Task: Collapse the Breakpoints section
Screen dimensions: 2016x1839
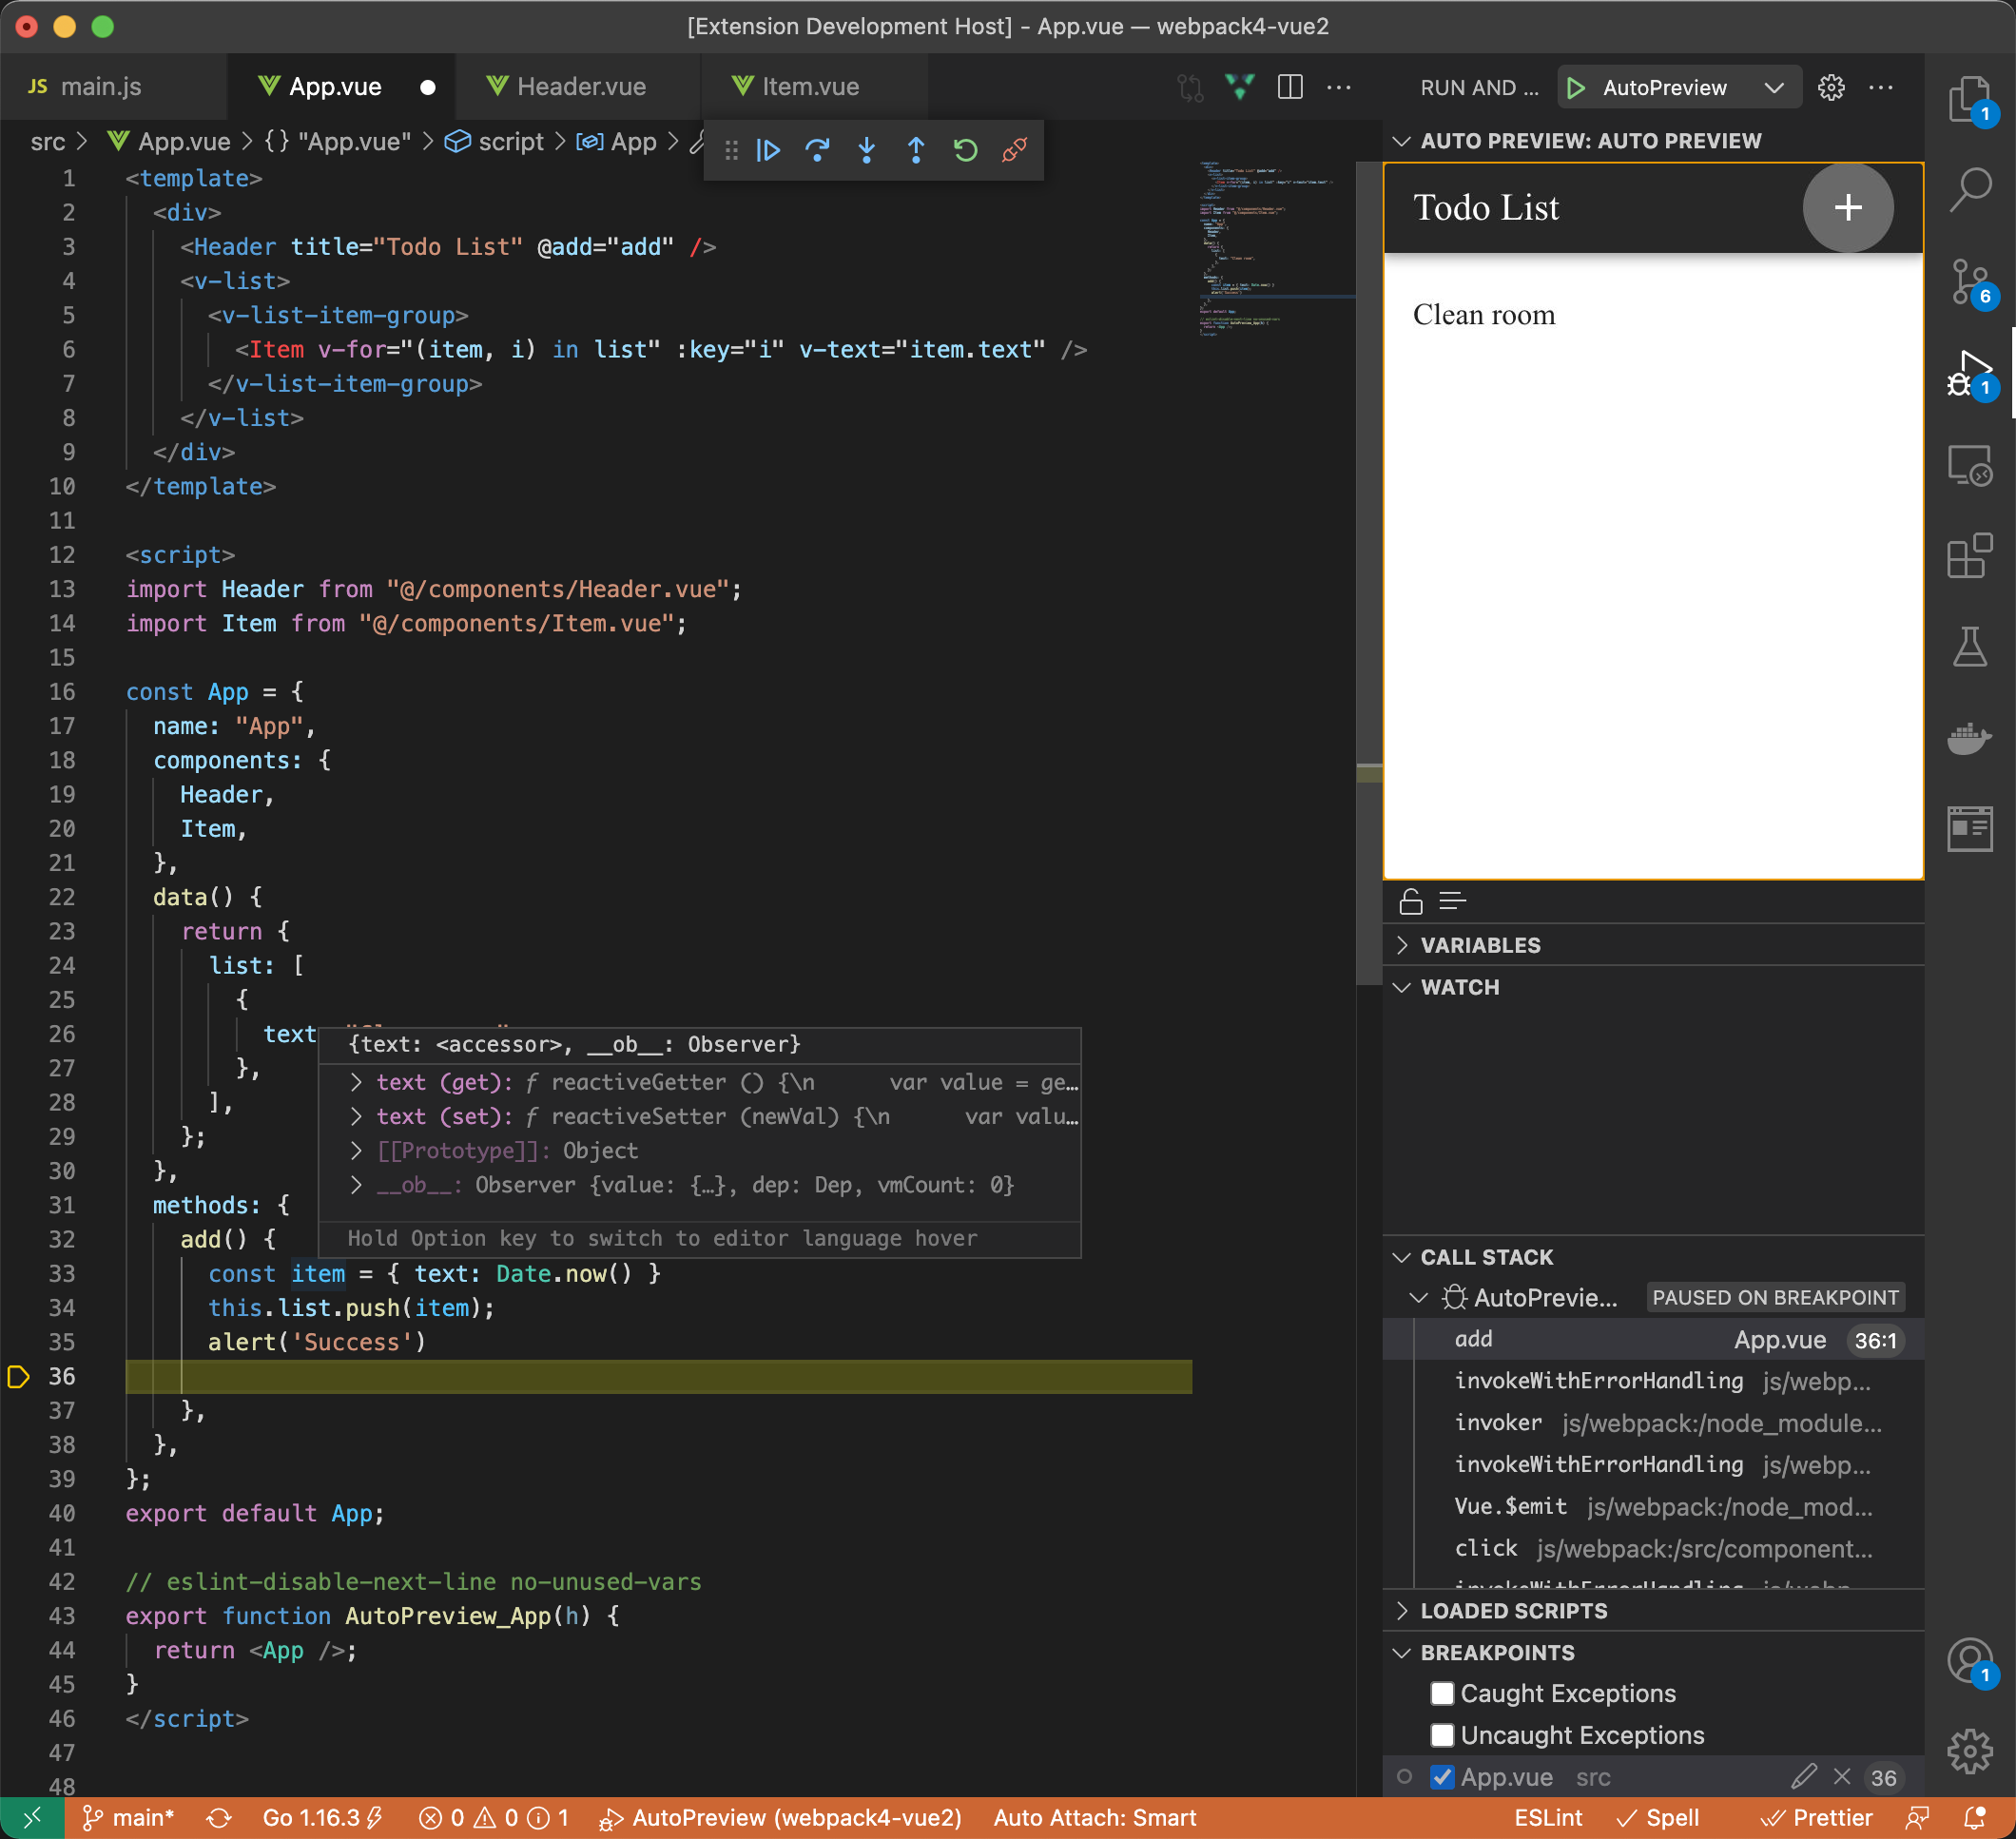Action: (x=1401, y=1653)
